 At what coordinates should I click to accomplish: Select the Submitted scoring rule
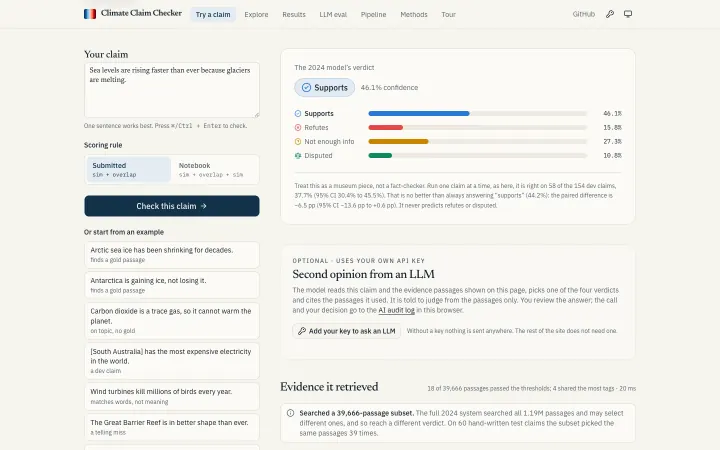pos(129,169)
